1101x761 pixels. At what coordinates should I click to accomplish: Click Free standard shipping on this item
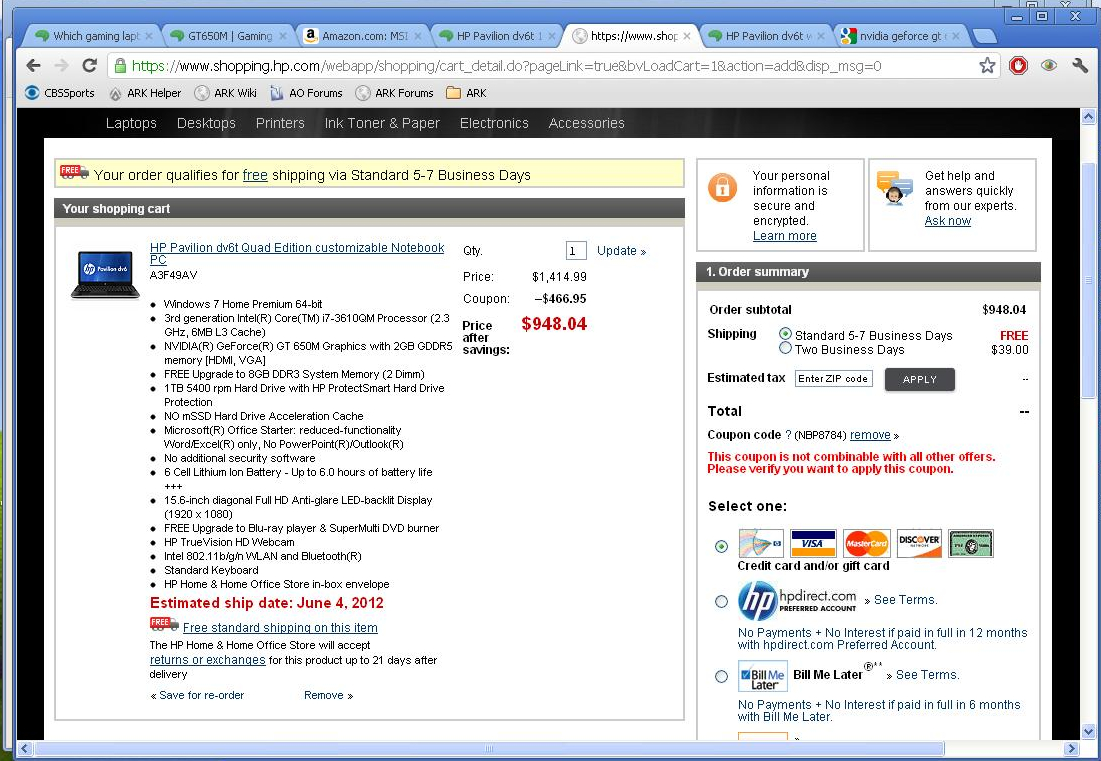coord(280,628)
